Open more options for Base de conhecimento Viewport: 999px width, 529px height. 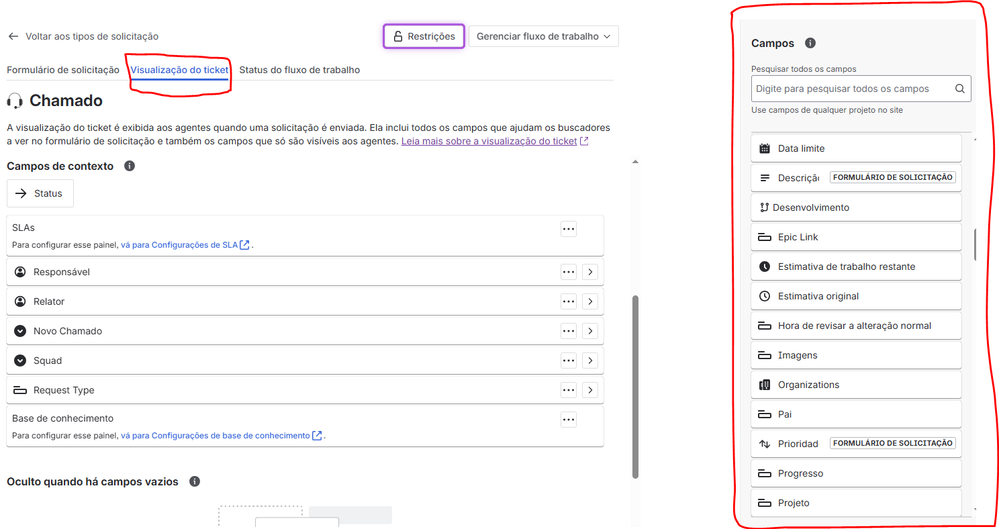pyautogui.click(x=568, y=419)
